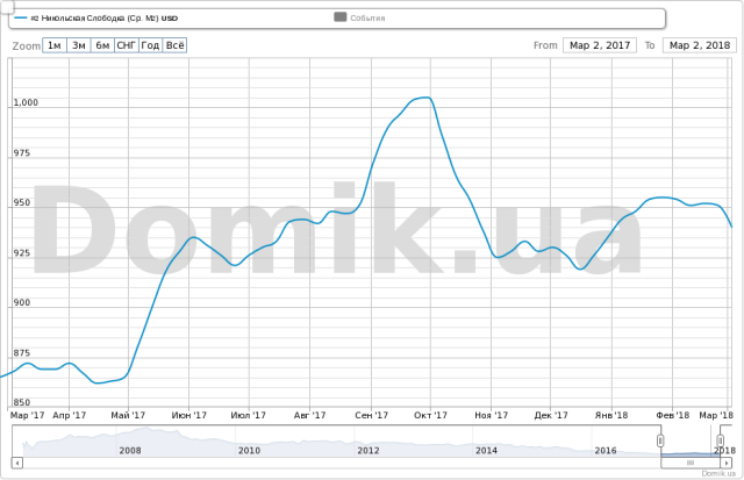Screen dimensions: 744x480
Task: Click the 925 y-axis value
Action: click(21, 253)
